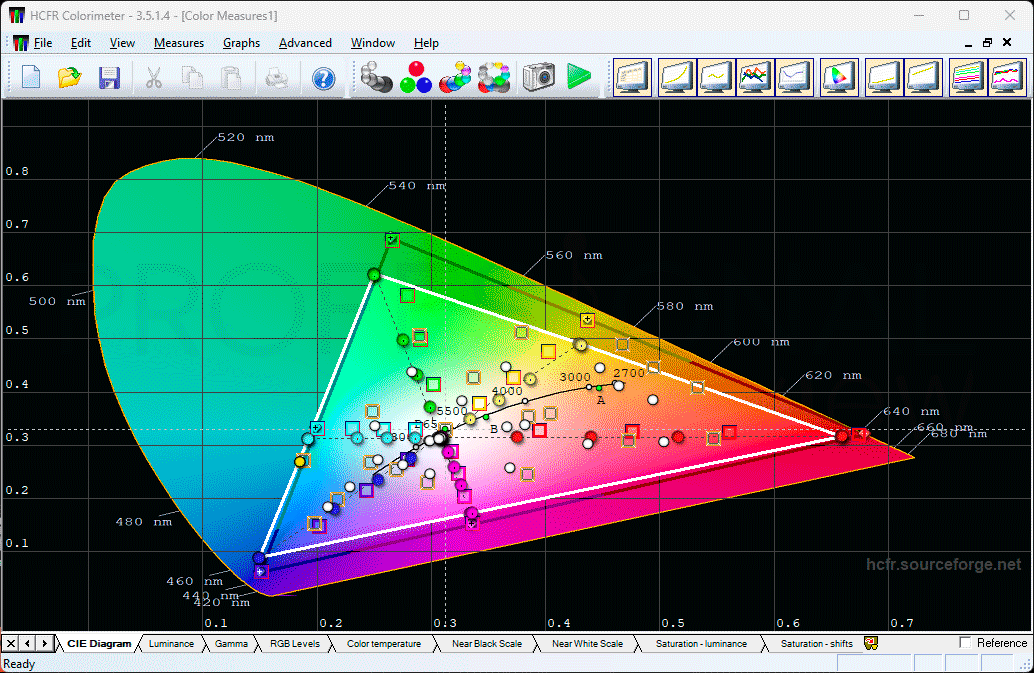The image size is (1034, 673).
Task: Open the File menu
Action: tap(43, 43)
